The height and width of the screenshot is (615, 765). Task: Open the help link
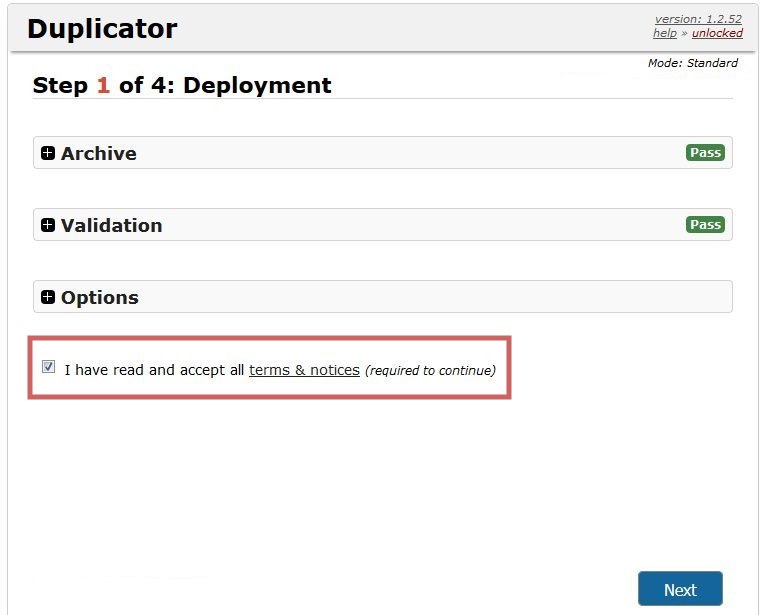click(664, 33)
